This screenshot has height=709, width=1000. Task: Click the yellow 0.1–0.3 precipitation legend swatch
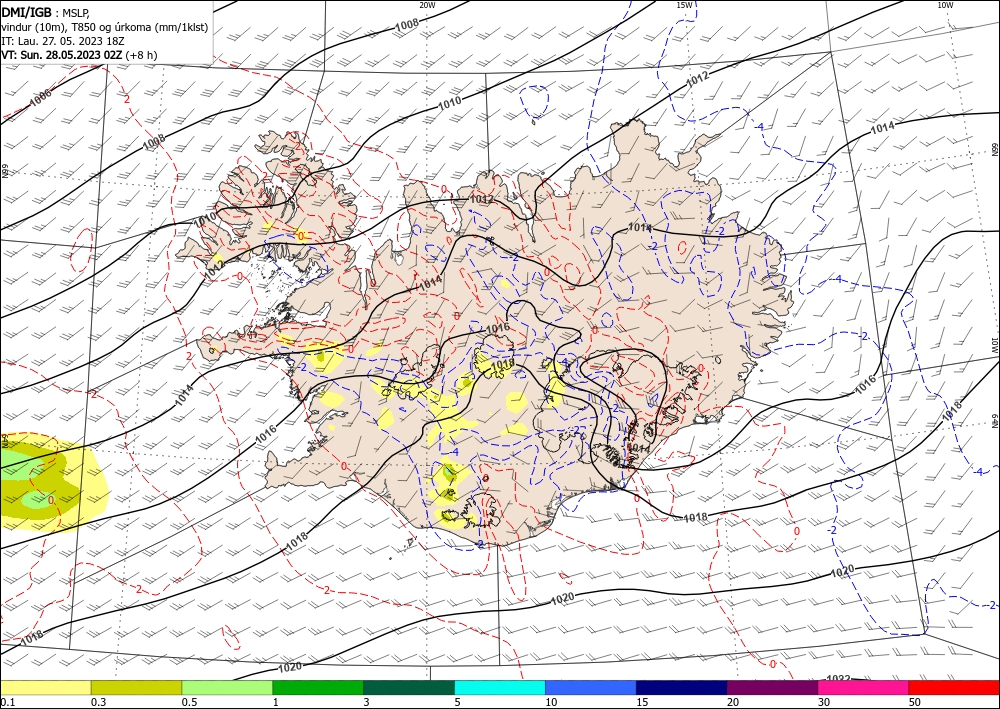pos(45,688)
